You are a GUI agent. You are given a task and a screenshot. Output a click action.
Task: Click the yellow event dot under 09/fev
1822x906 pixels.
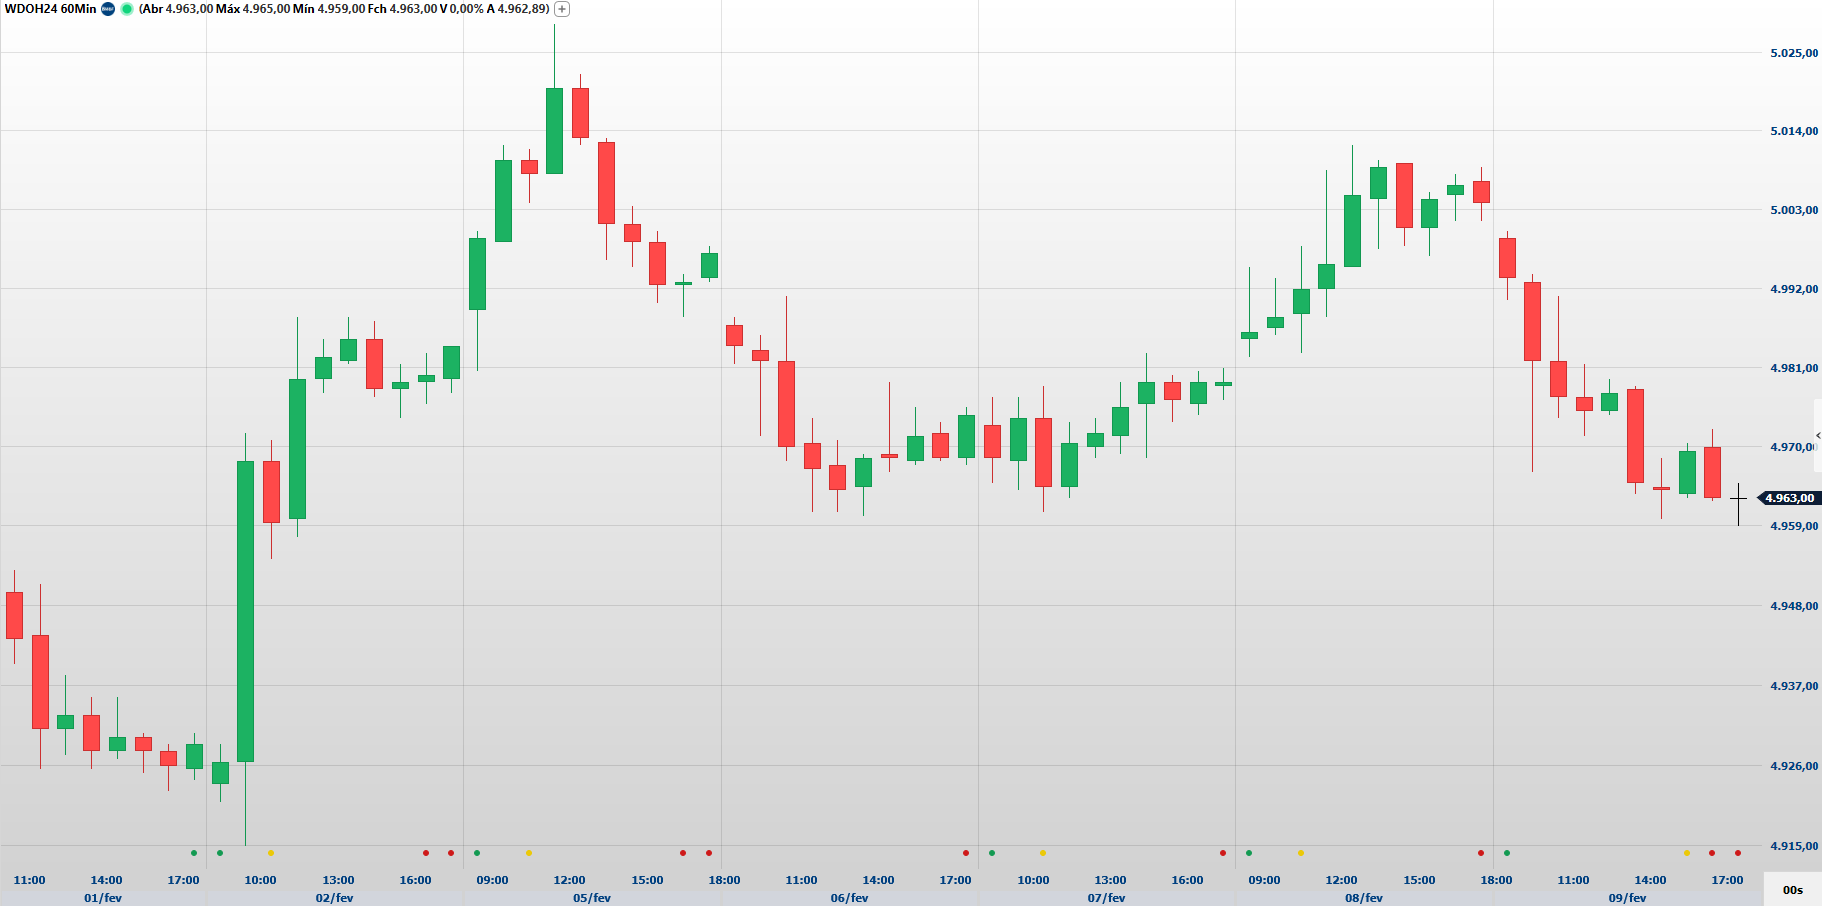click(x=1687, y=853)
